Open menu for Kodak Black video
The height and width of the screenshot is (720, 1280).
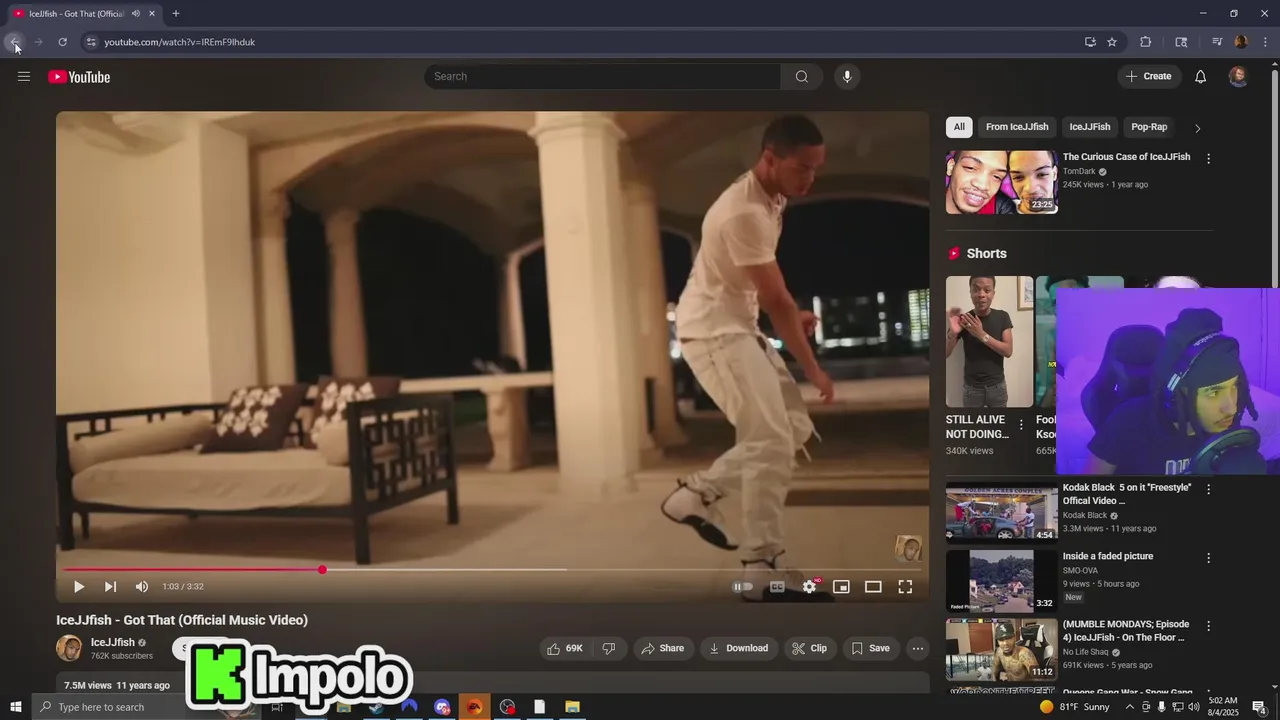(1208, 490)
